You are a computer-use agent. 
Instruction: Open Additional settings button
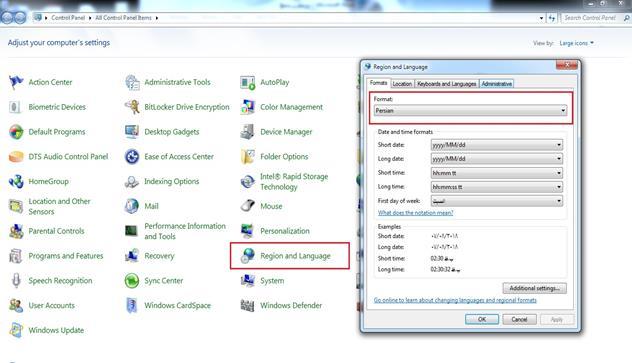[x=534, y=288]
